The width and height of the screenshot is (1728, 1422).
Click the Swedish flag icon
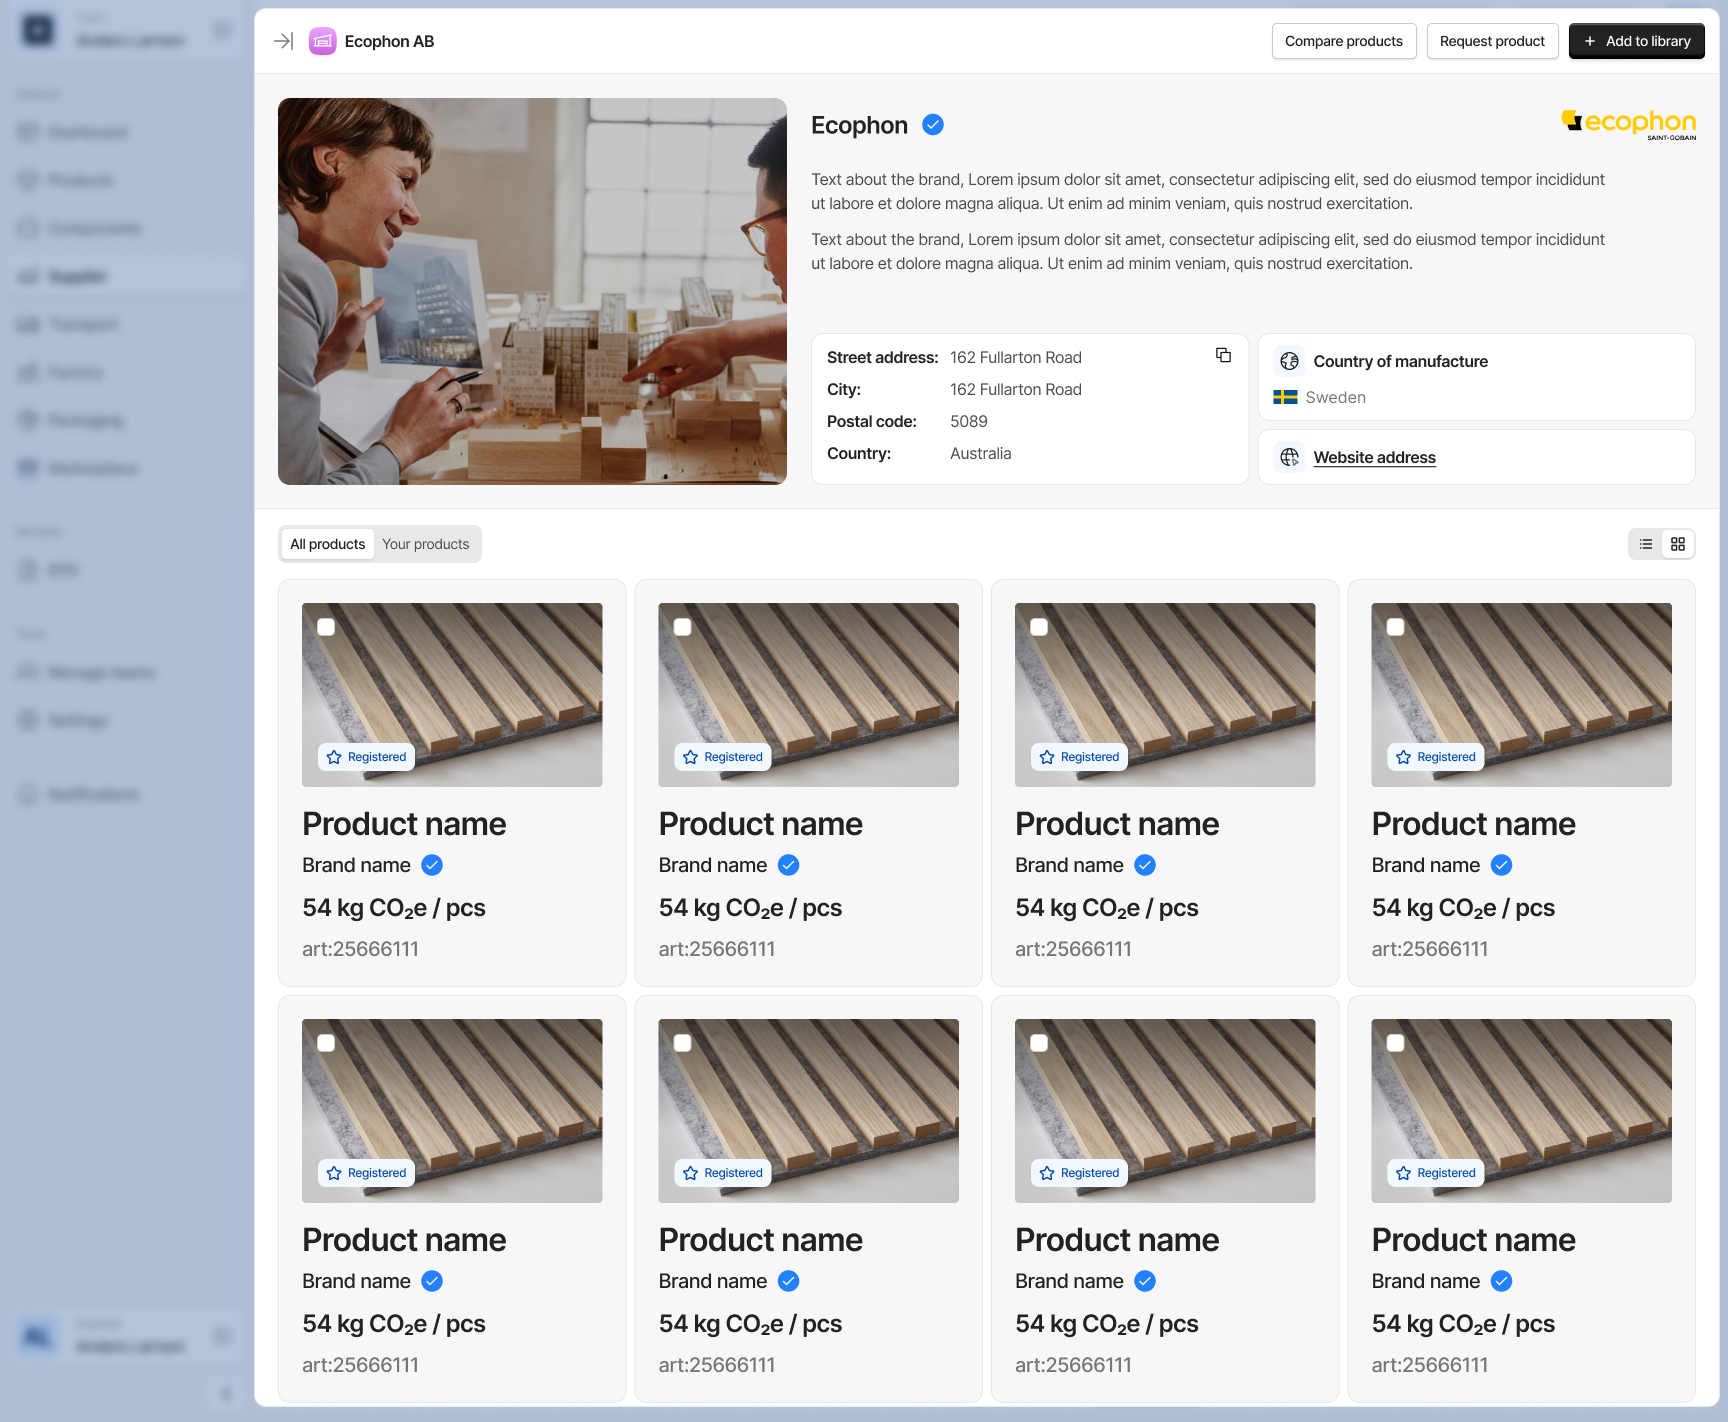tap(1285, 397)
